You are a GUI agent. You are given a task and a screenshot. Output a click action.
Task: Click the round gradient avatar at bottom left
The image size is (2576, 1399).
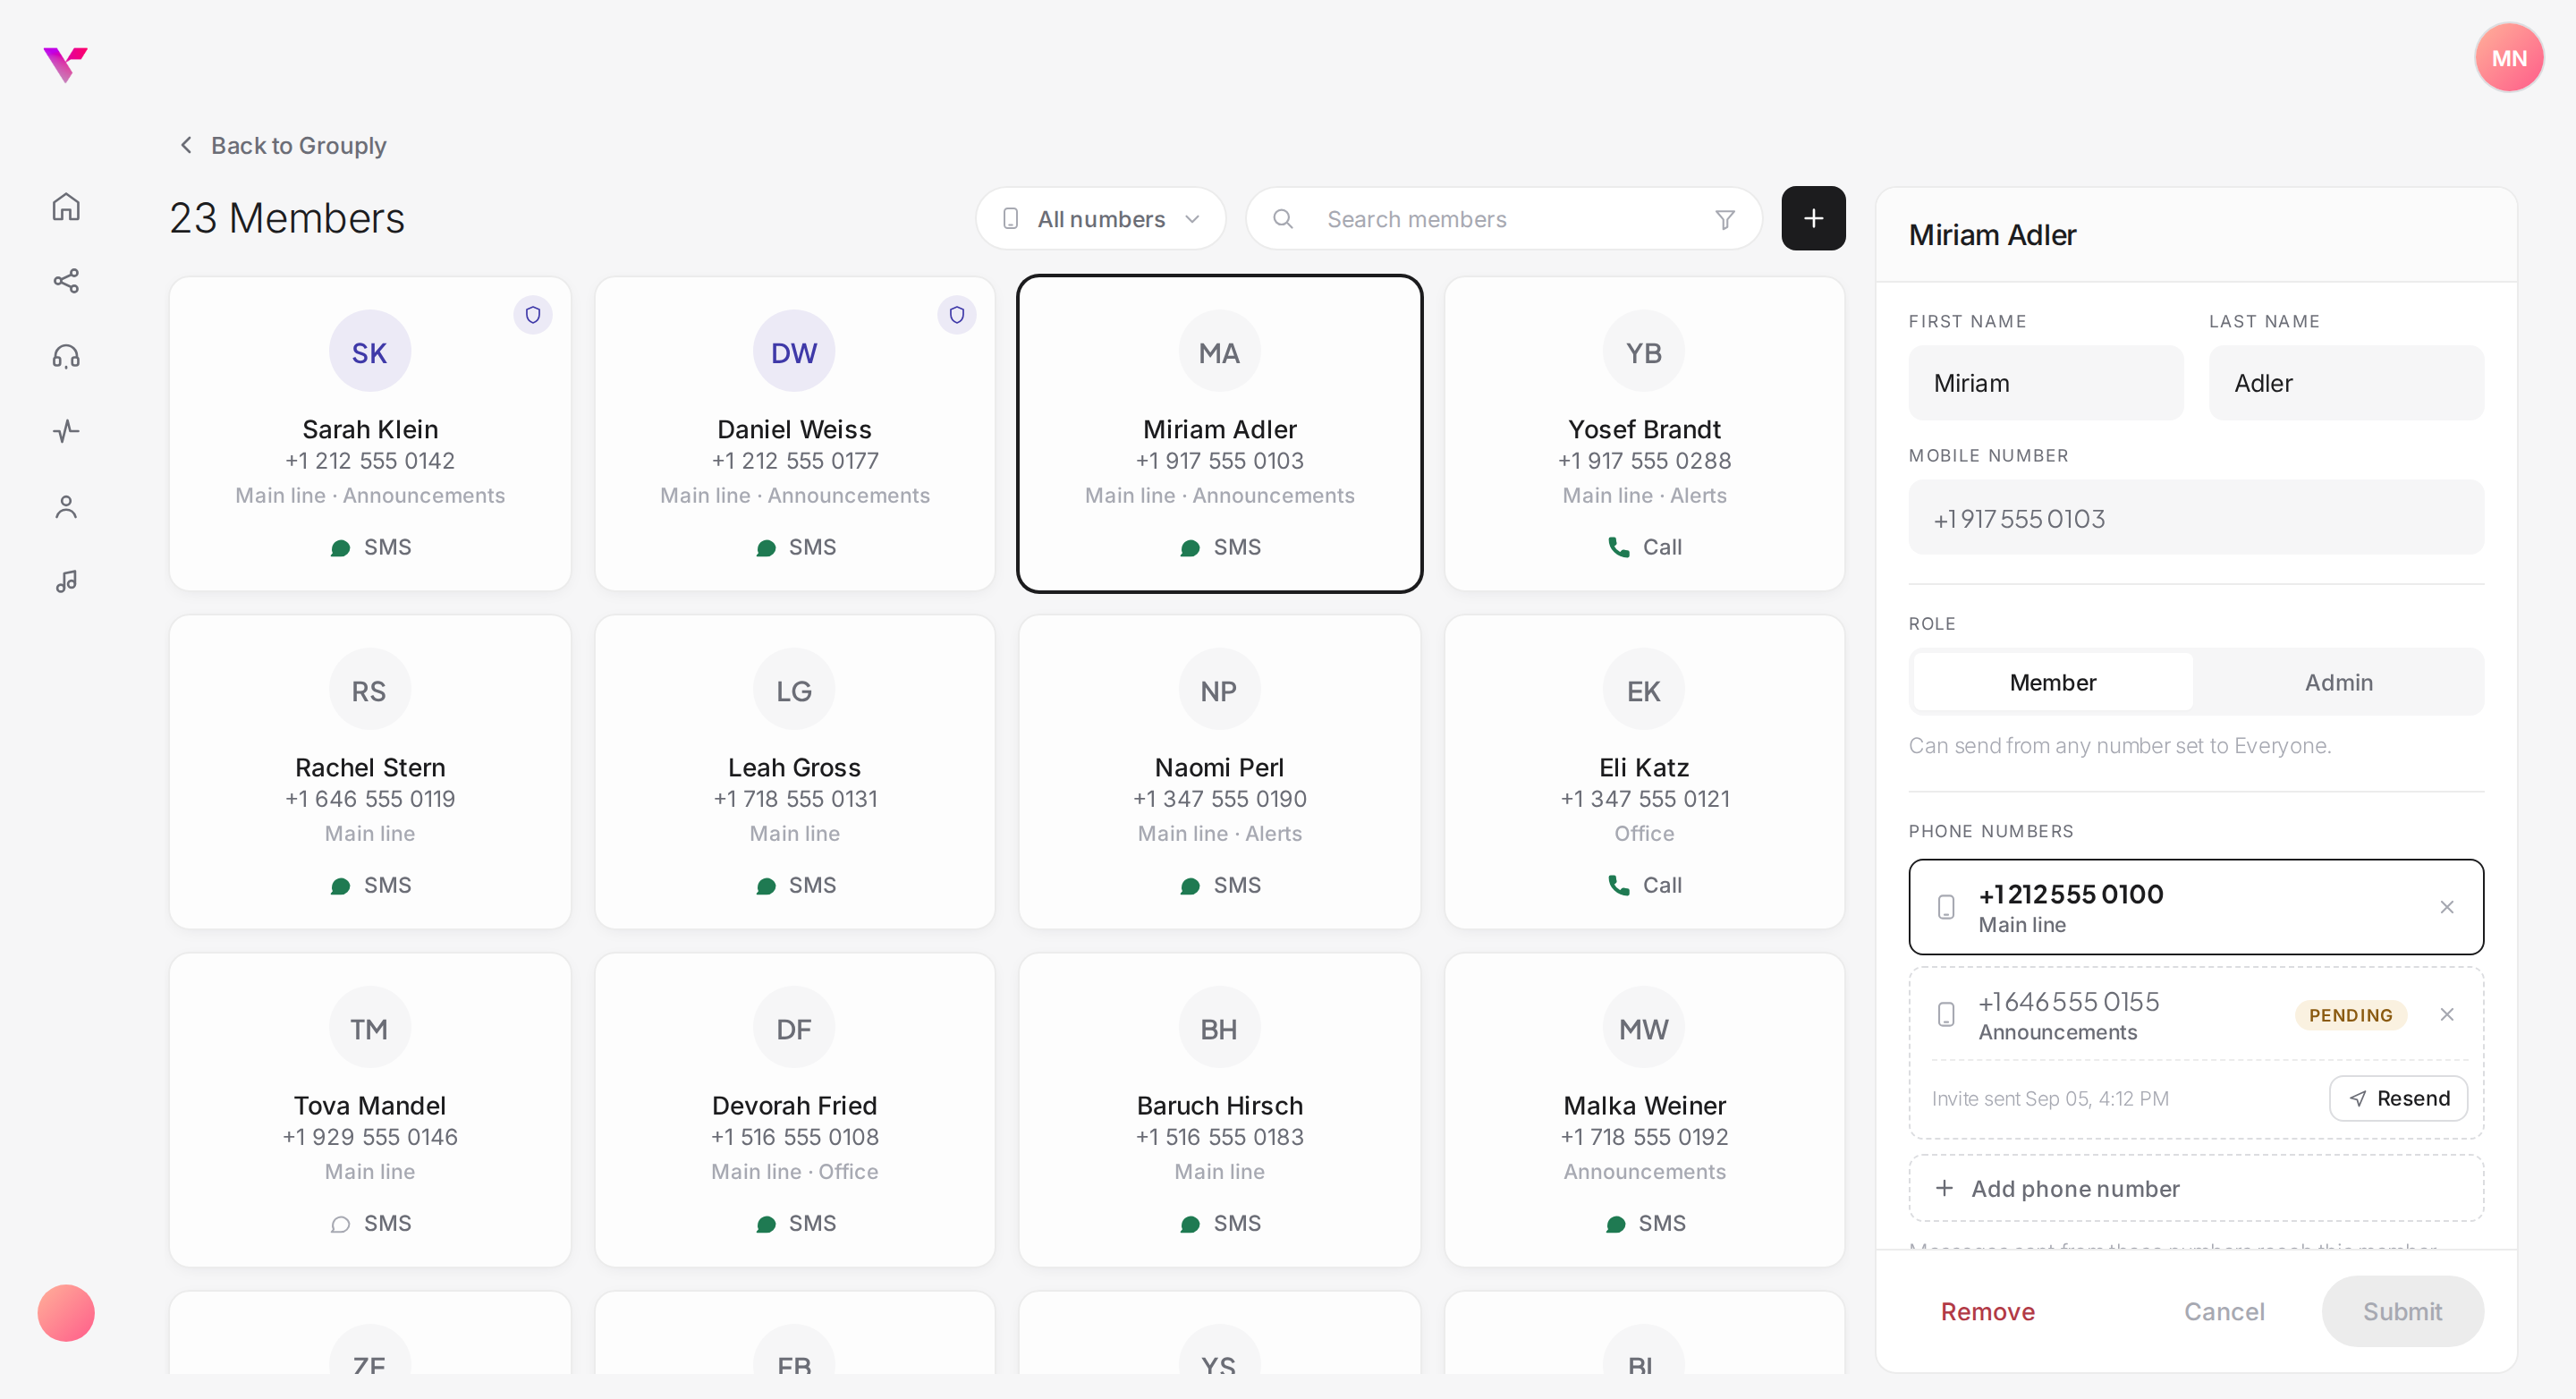click(66, 1312)
